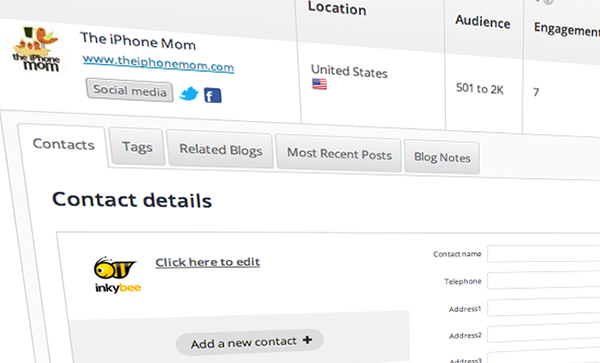Open www.theiphonemom.com link
The image size is (600, 363).
click(x=158, y=63)
